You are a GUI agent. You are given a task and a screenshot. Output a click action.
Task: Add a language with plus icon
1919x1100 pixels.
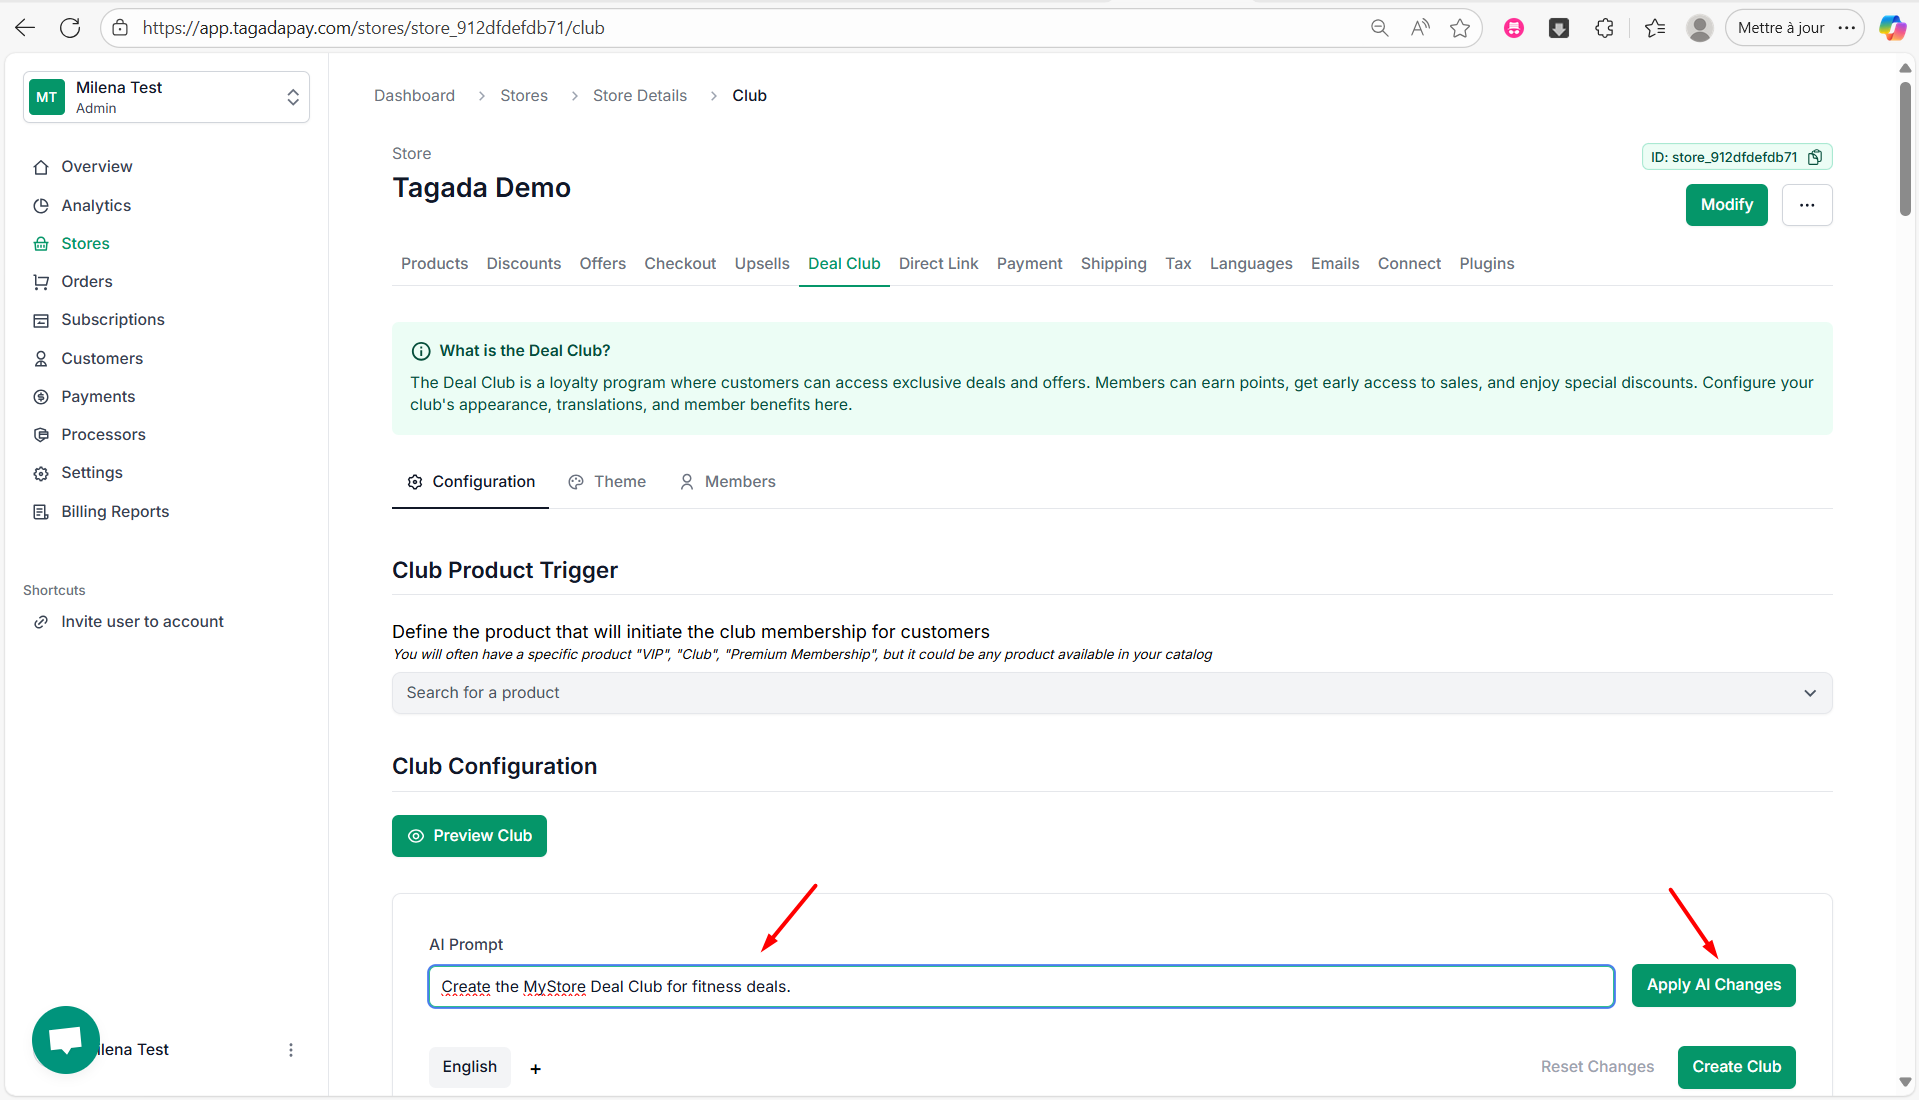click(x=535, y=1069)
